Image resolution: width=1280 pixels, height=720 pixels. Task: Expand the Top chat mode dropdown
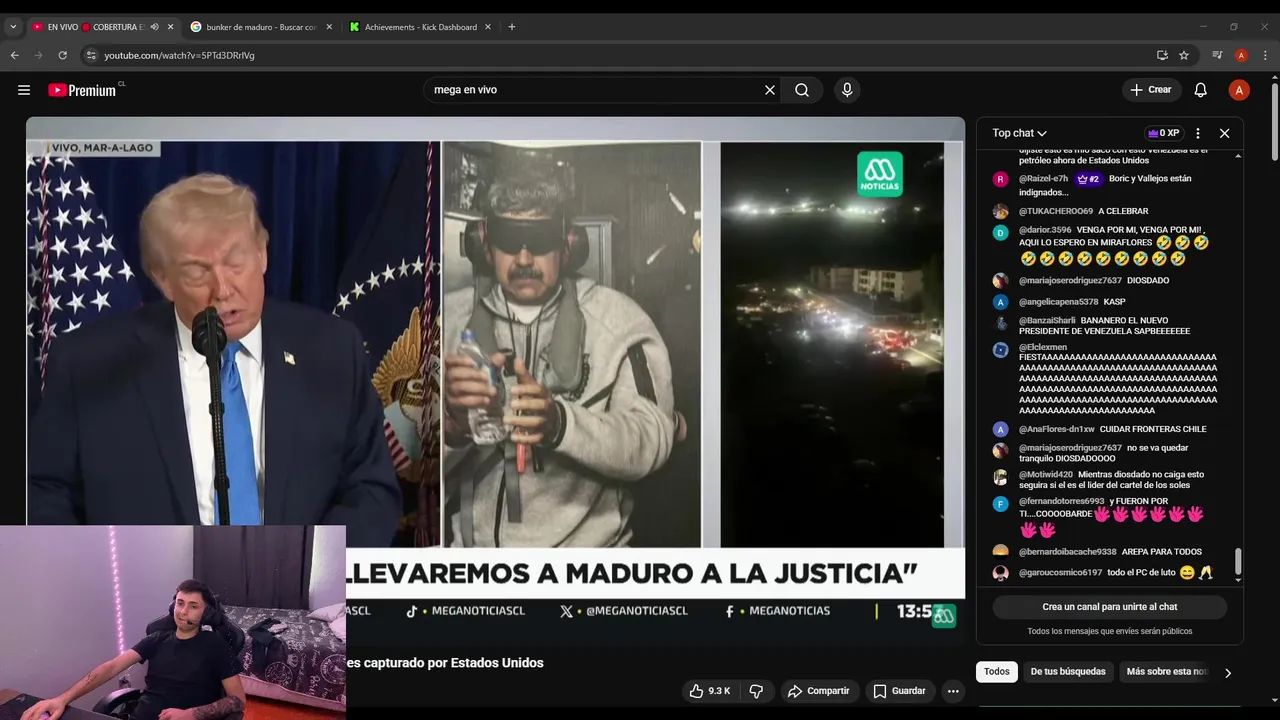pyautogui.click(x=1020, y=133)
